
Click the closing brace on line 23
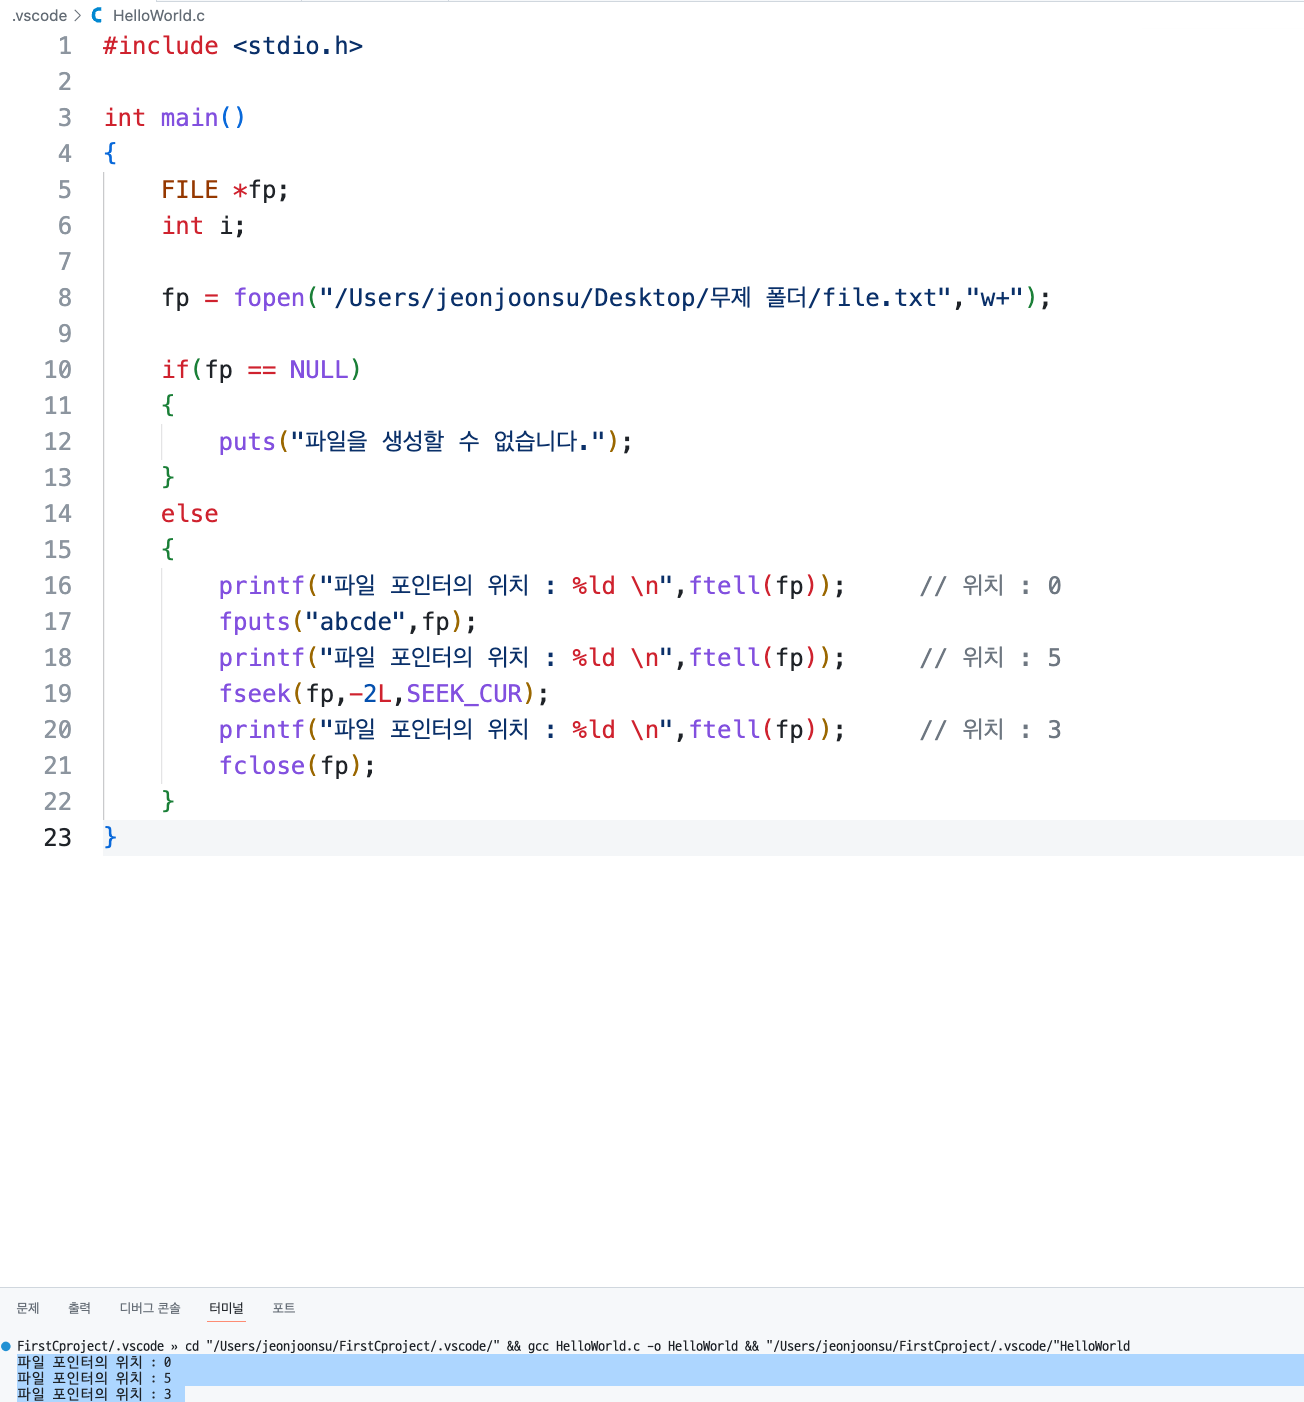[x=110, y=838]
